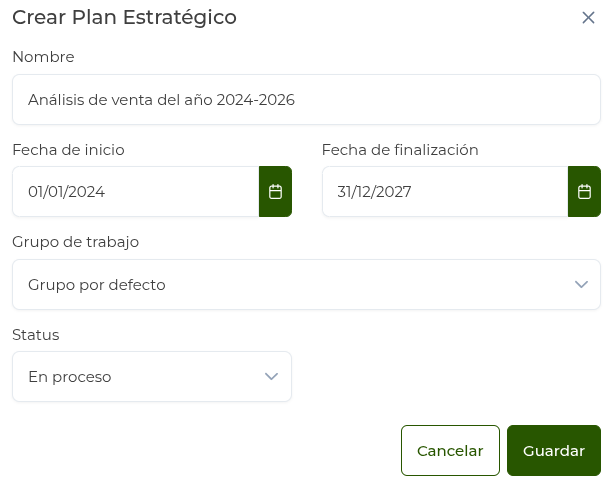Screen dimensions: 614x482
Task: Click the Fecha de finalización label
Action: [x=400, y=150]
